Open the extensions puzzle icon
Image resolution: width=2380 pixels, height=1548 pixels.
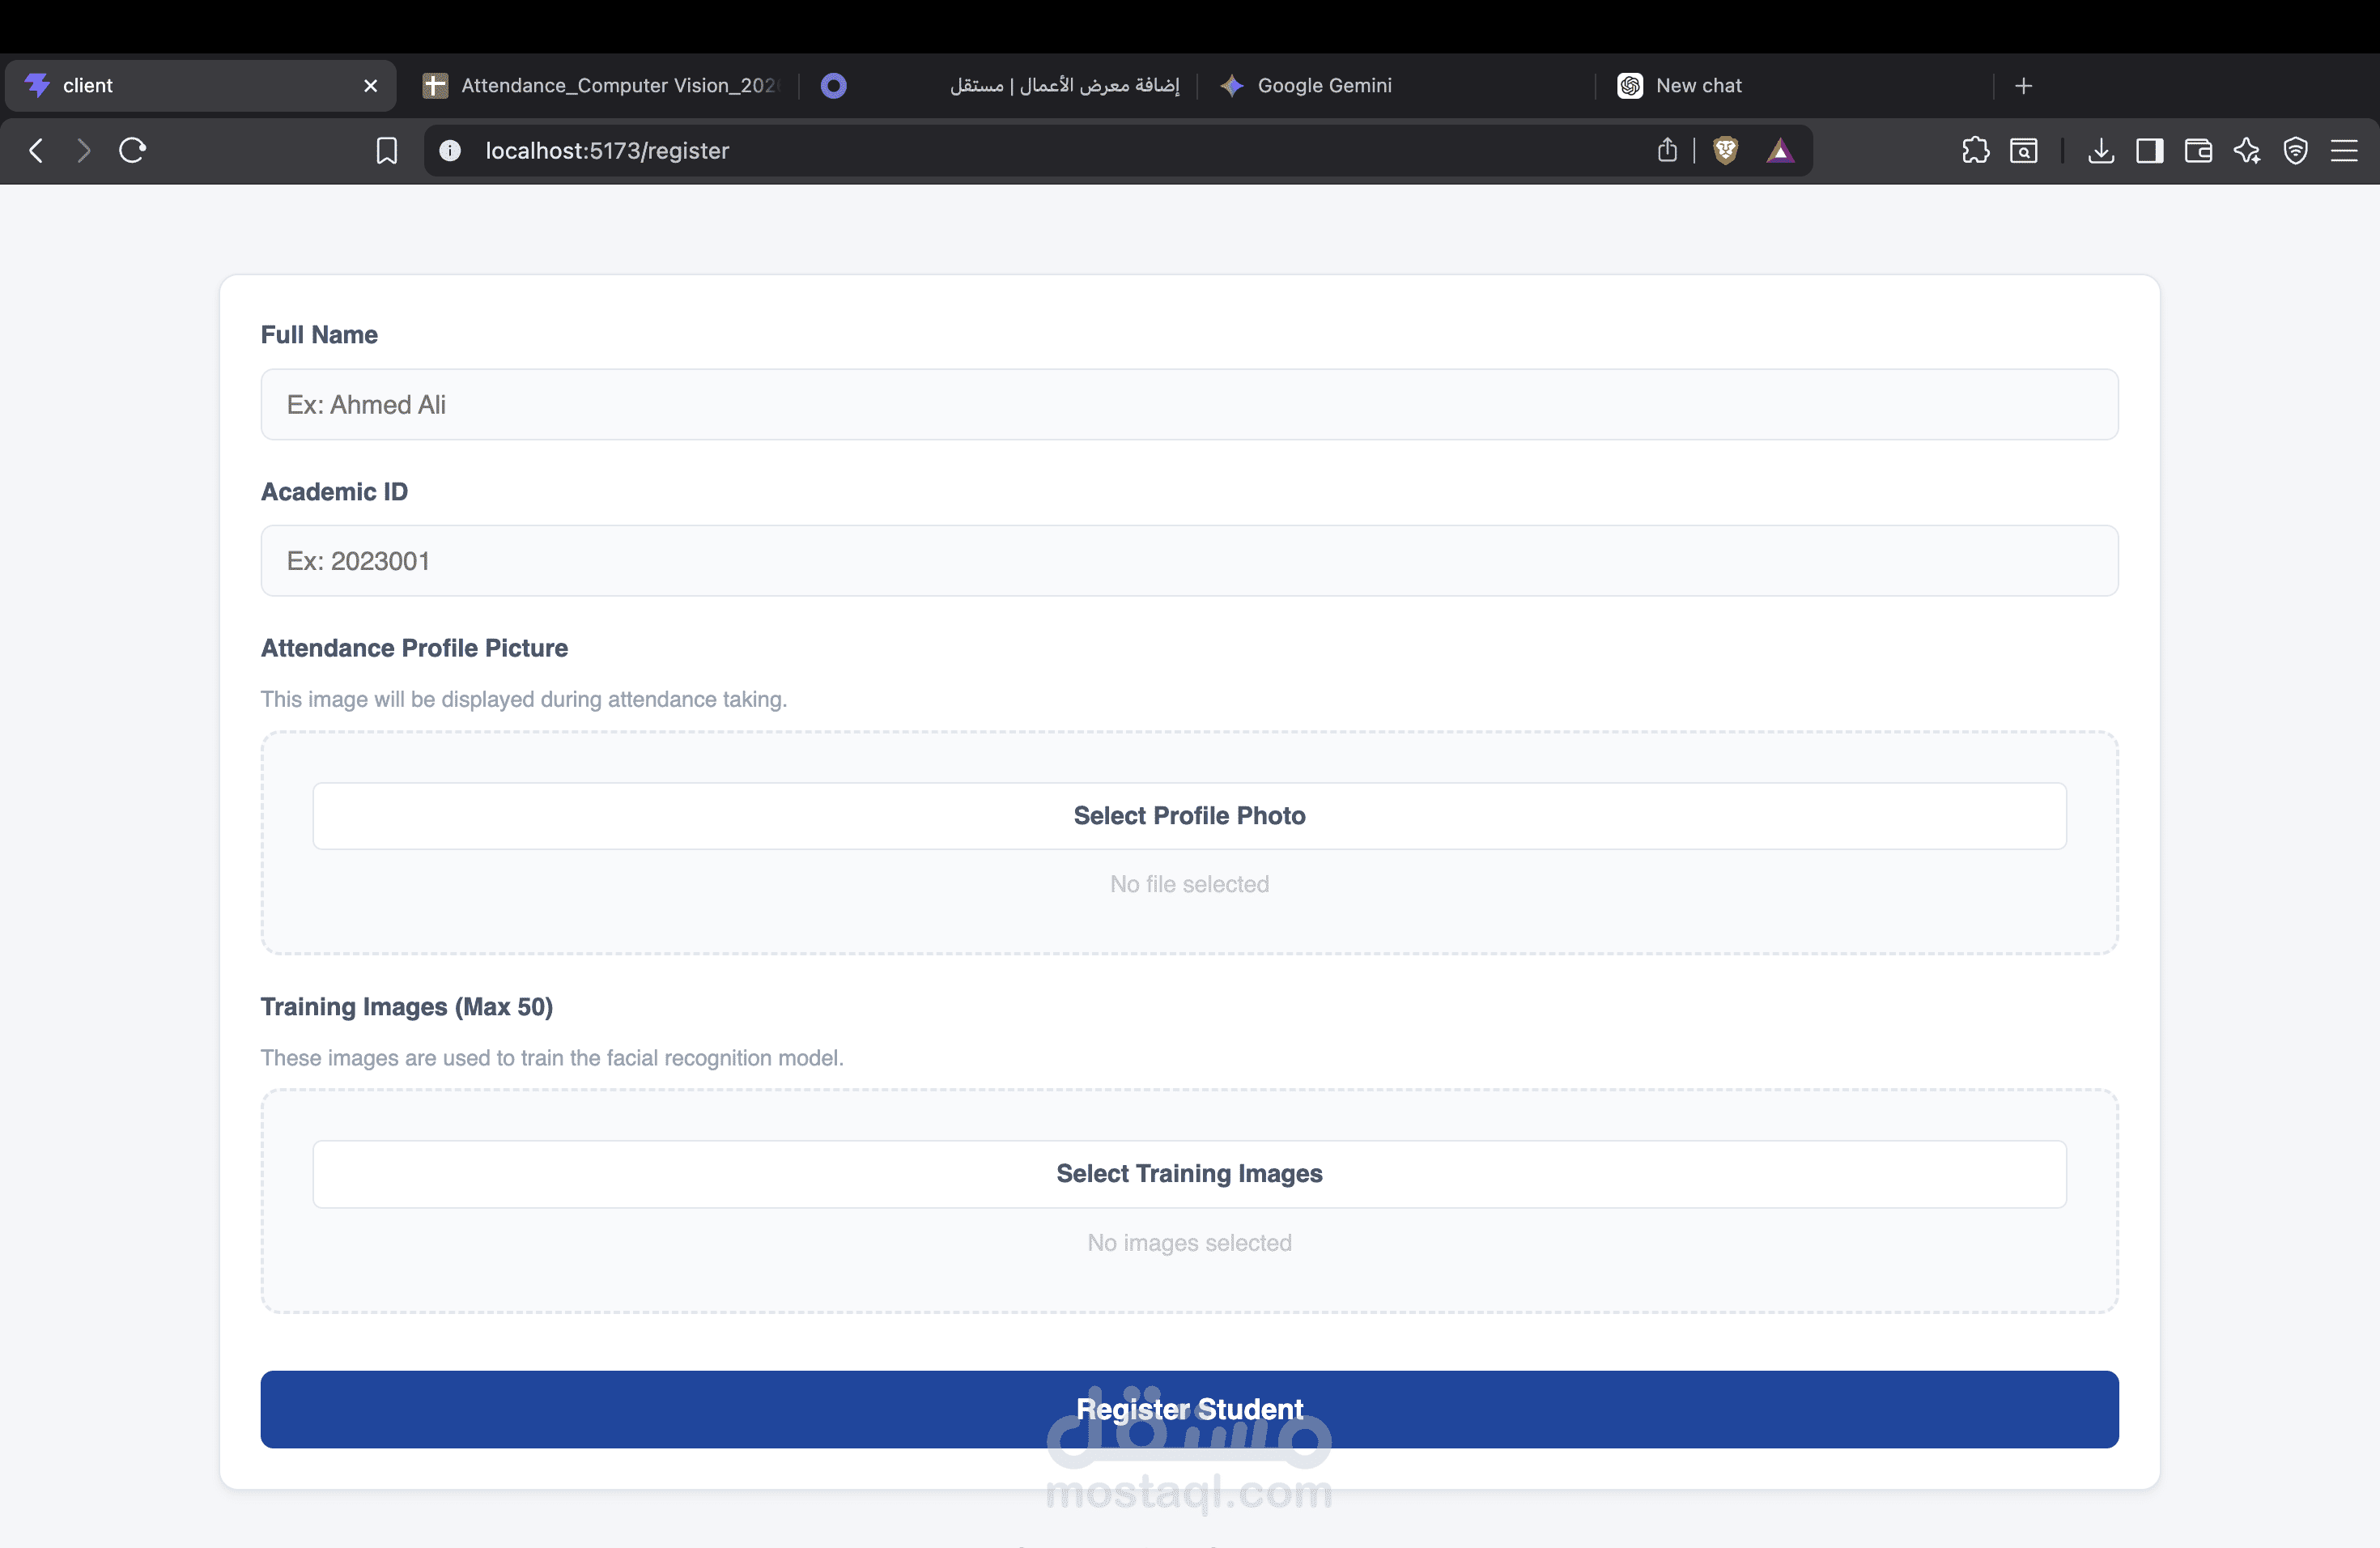pos(1975,150)
